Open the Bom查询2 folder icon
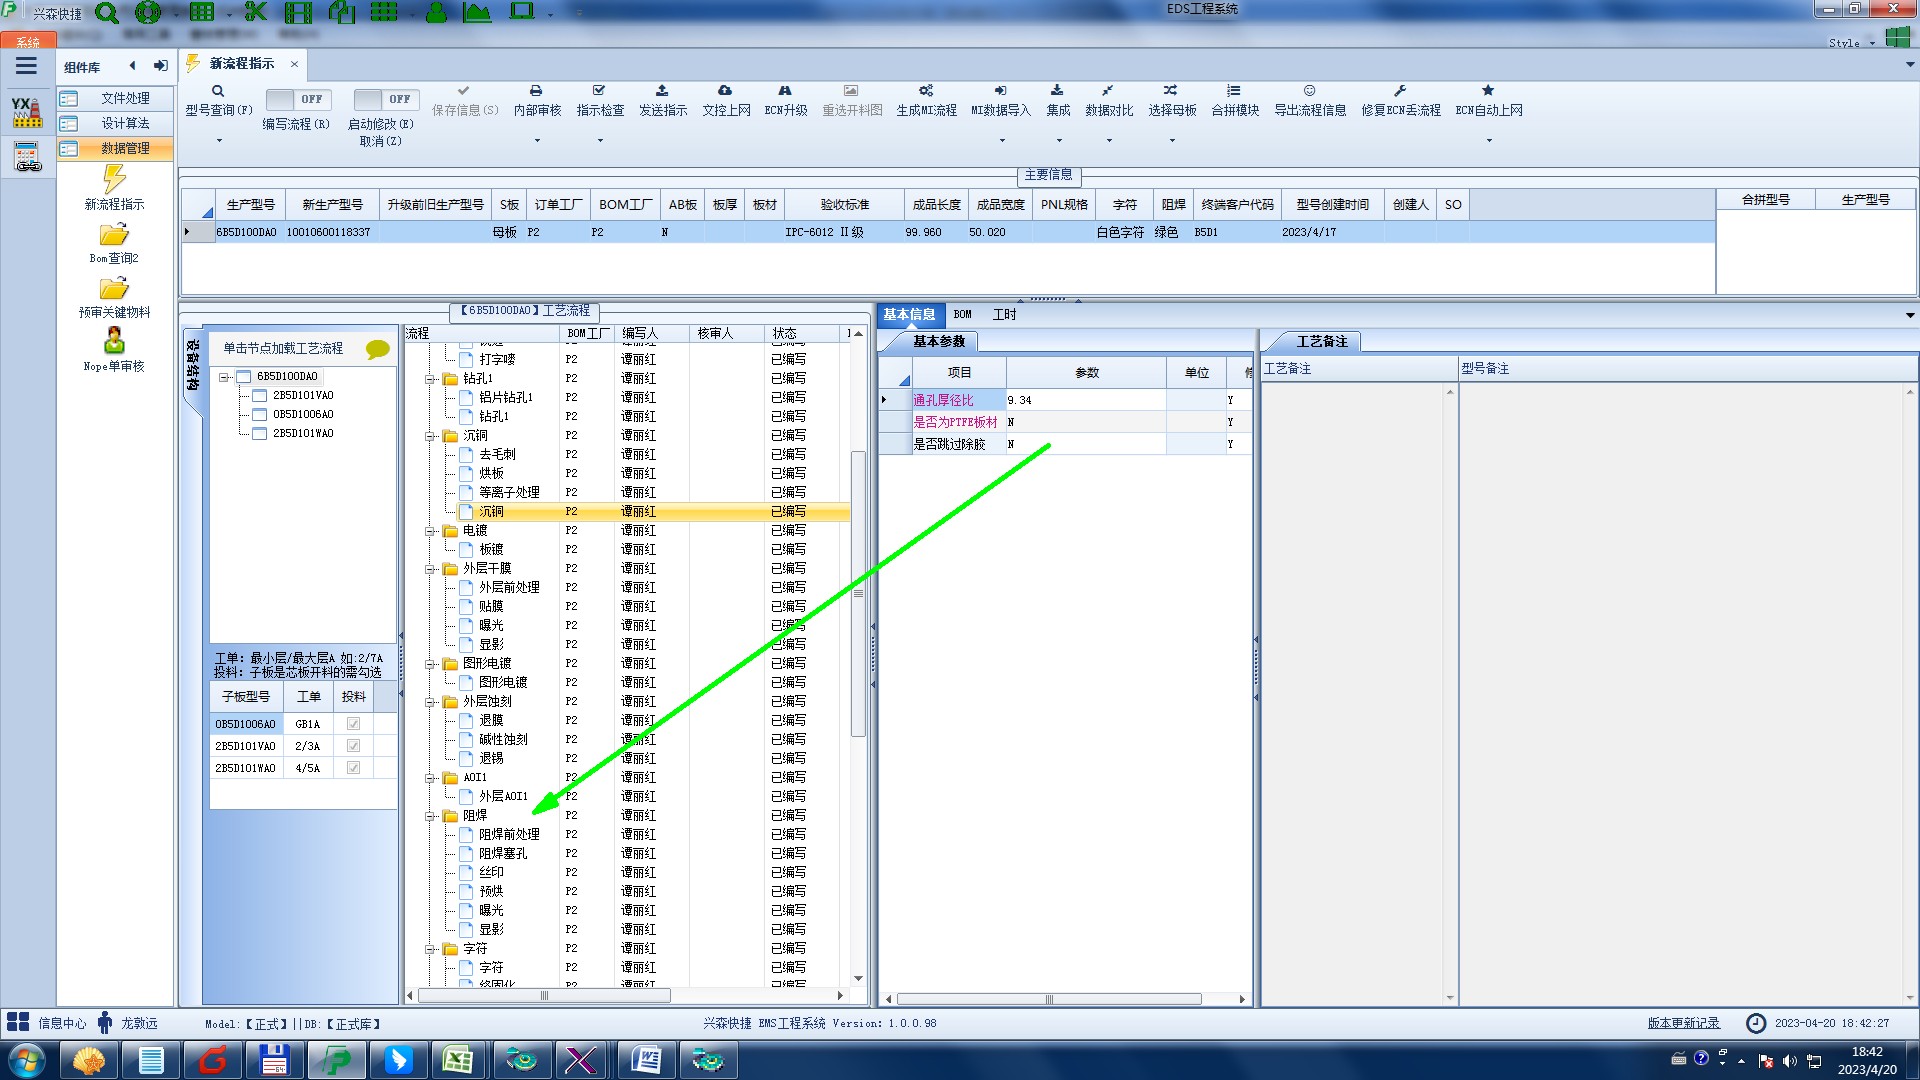The height and width of the screenshot is (1080, 1920). [114, 235]
